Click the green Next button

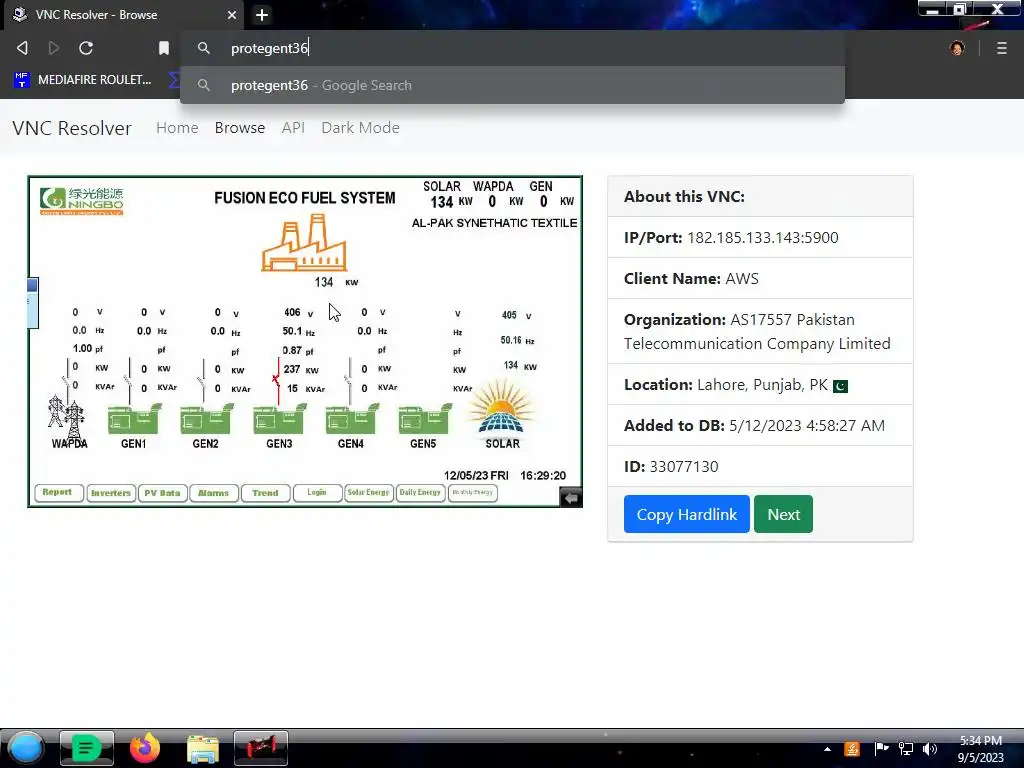[x=783, y=514]
